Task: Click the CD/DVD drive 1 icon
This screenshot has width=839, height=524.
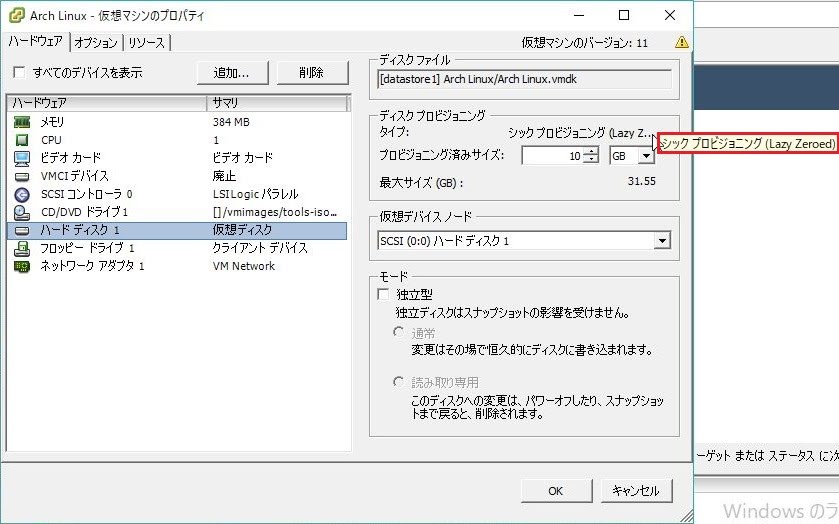Action: [22, 212]
